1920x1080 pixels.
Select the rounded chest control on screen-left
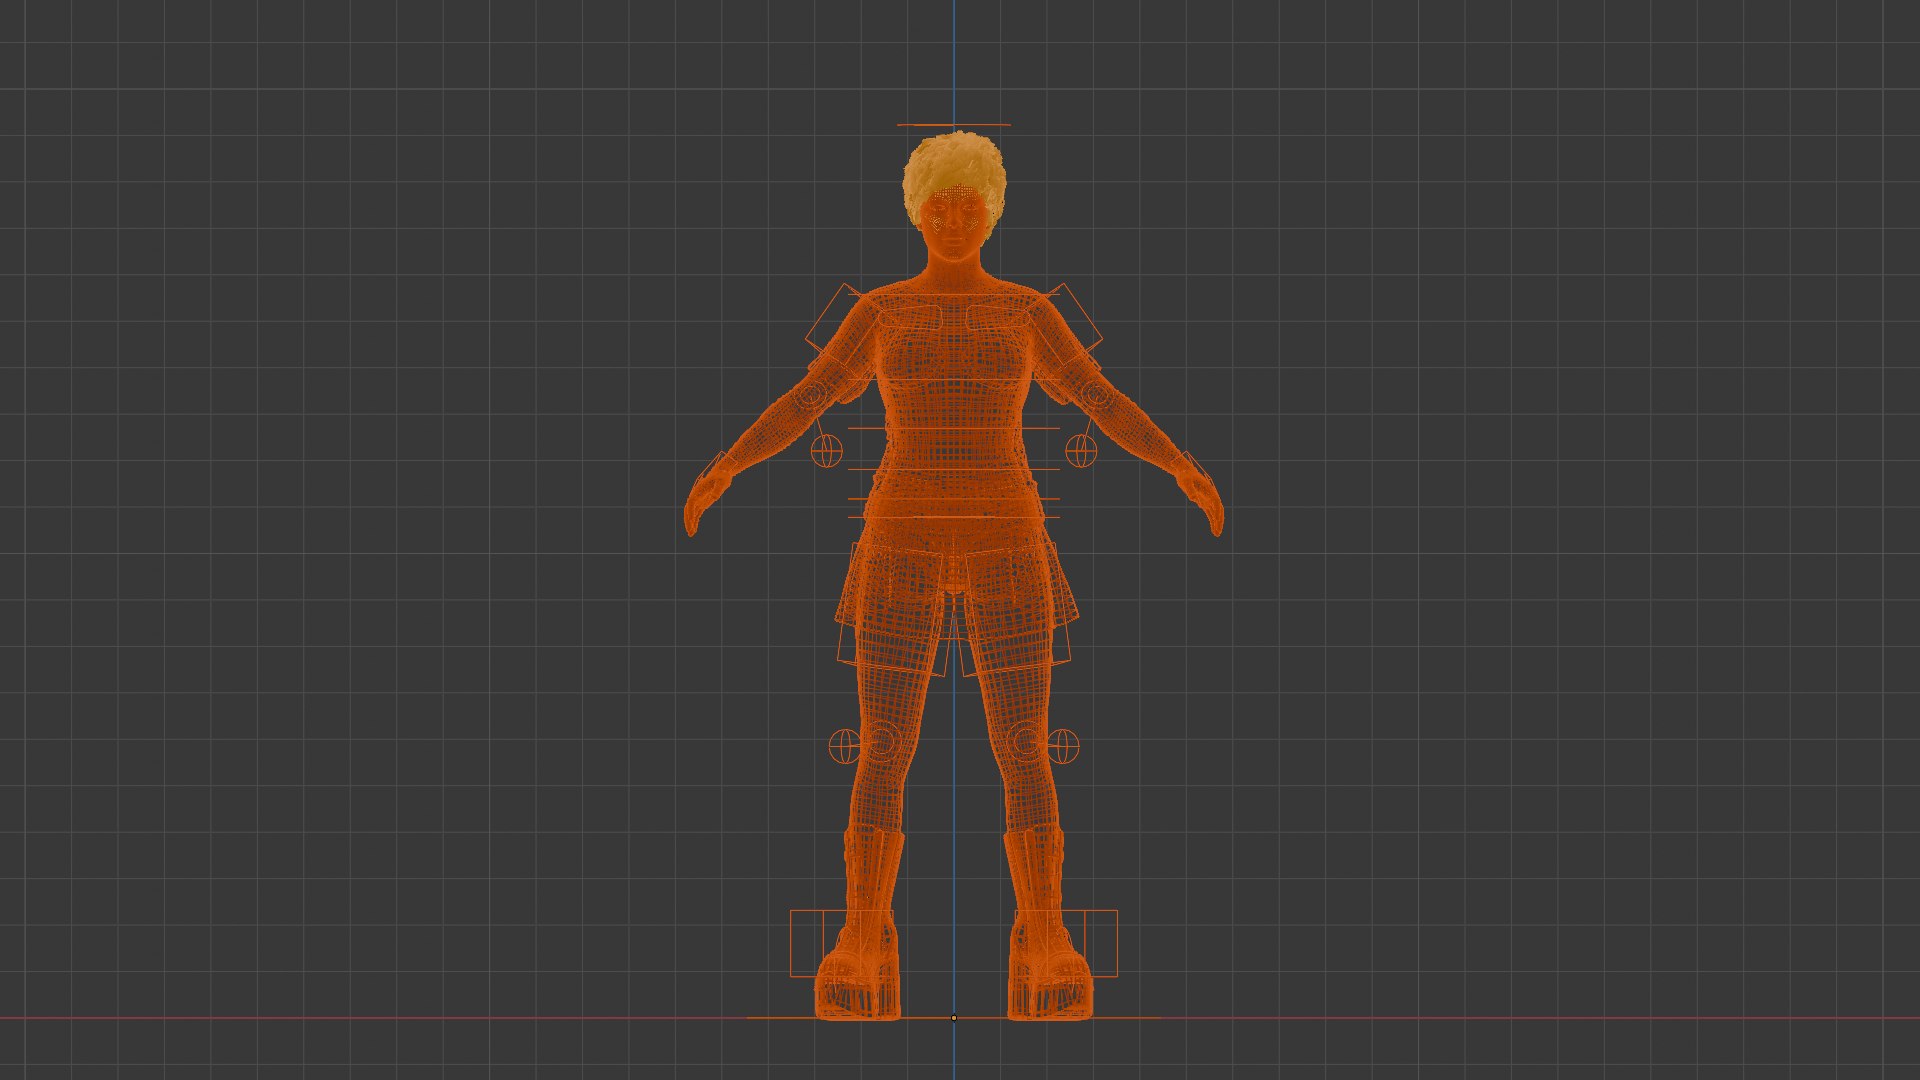click(910, 317)
